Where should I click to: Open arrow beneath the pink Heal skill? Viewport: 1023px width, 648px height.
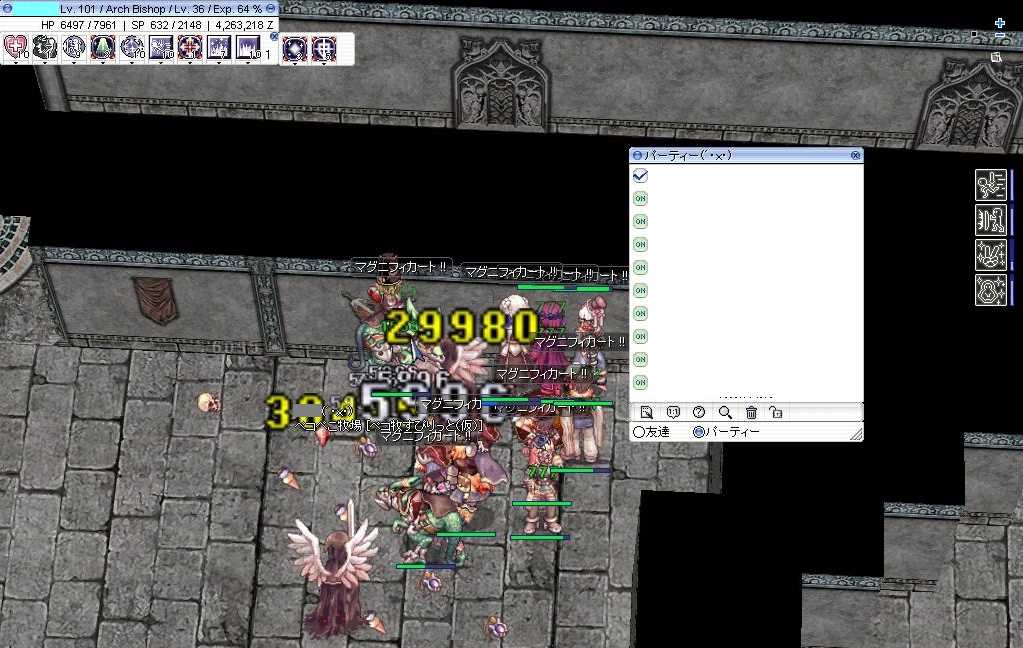[16, 63]
